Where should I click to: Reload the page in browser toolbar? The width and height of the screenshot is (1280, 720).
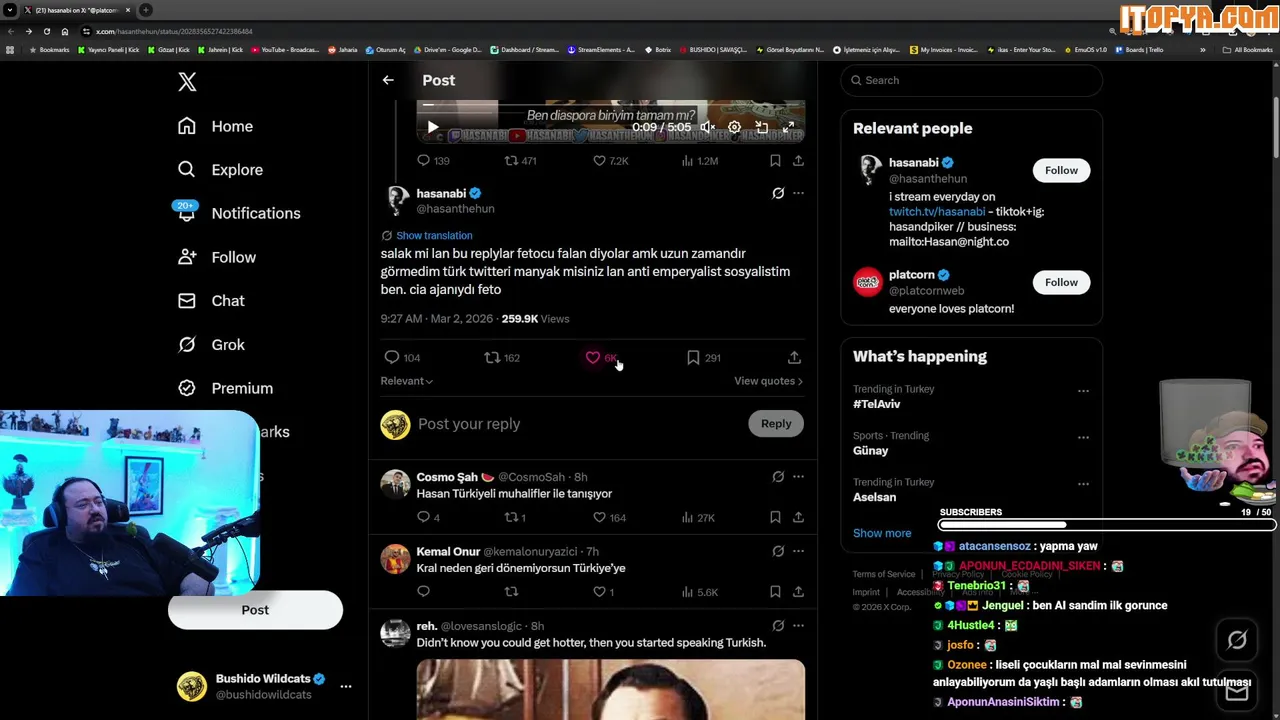click(x=46, y=31)
